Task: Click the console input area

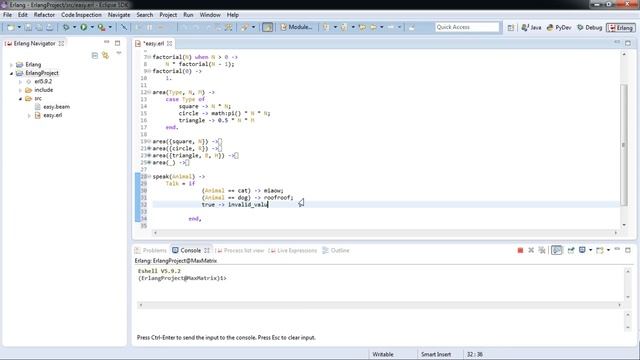Action: pos(380,322)
